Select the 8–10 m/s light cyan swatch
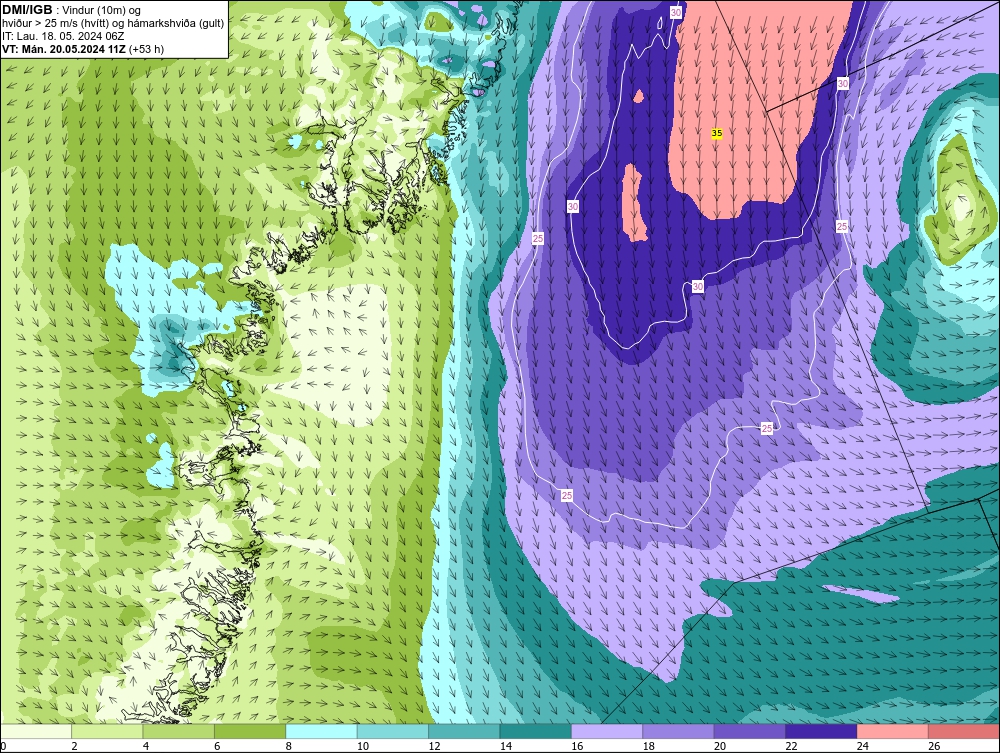This screenshot has height=753, width=1000. 321,731
